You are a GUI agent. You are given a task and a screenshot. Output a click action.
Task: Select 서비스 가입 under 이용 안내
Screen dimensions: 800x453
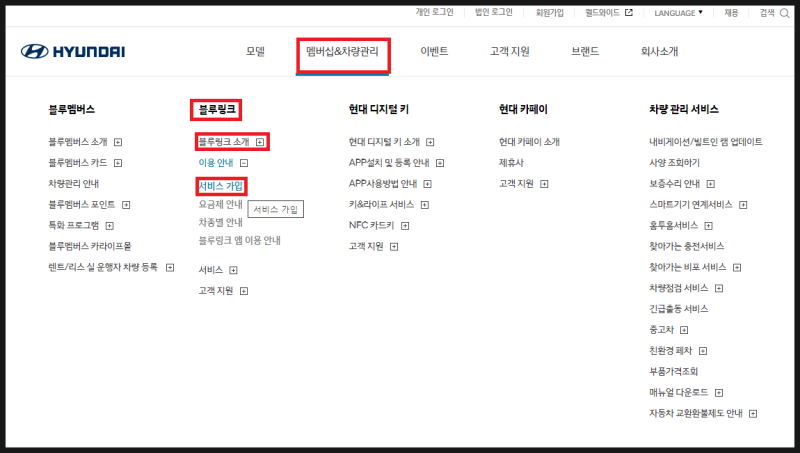coord(221,186)
